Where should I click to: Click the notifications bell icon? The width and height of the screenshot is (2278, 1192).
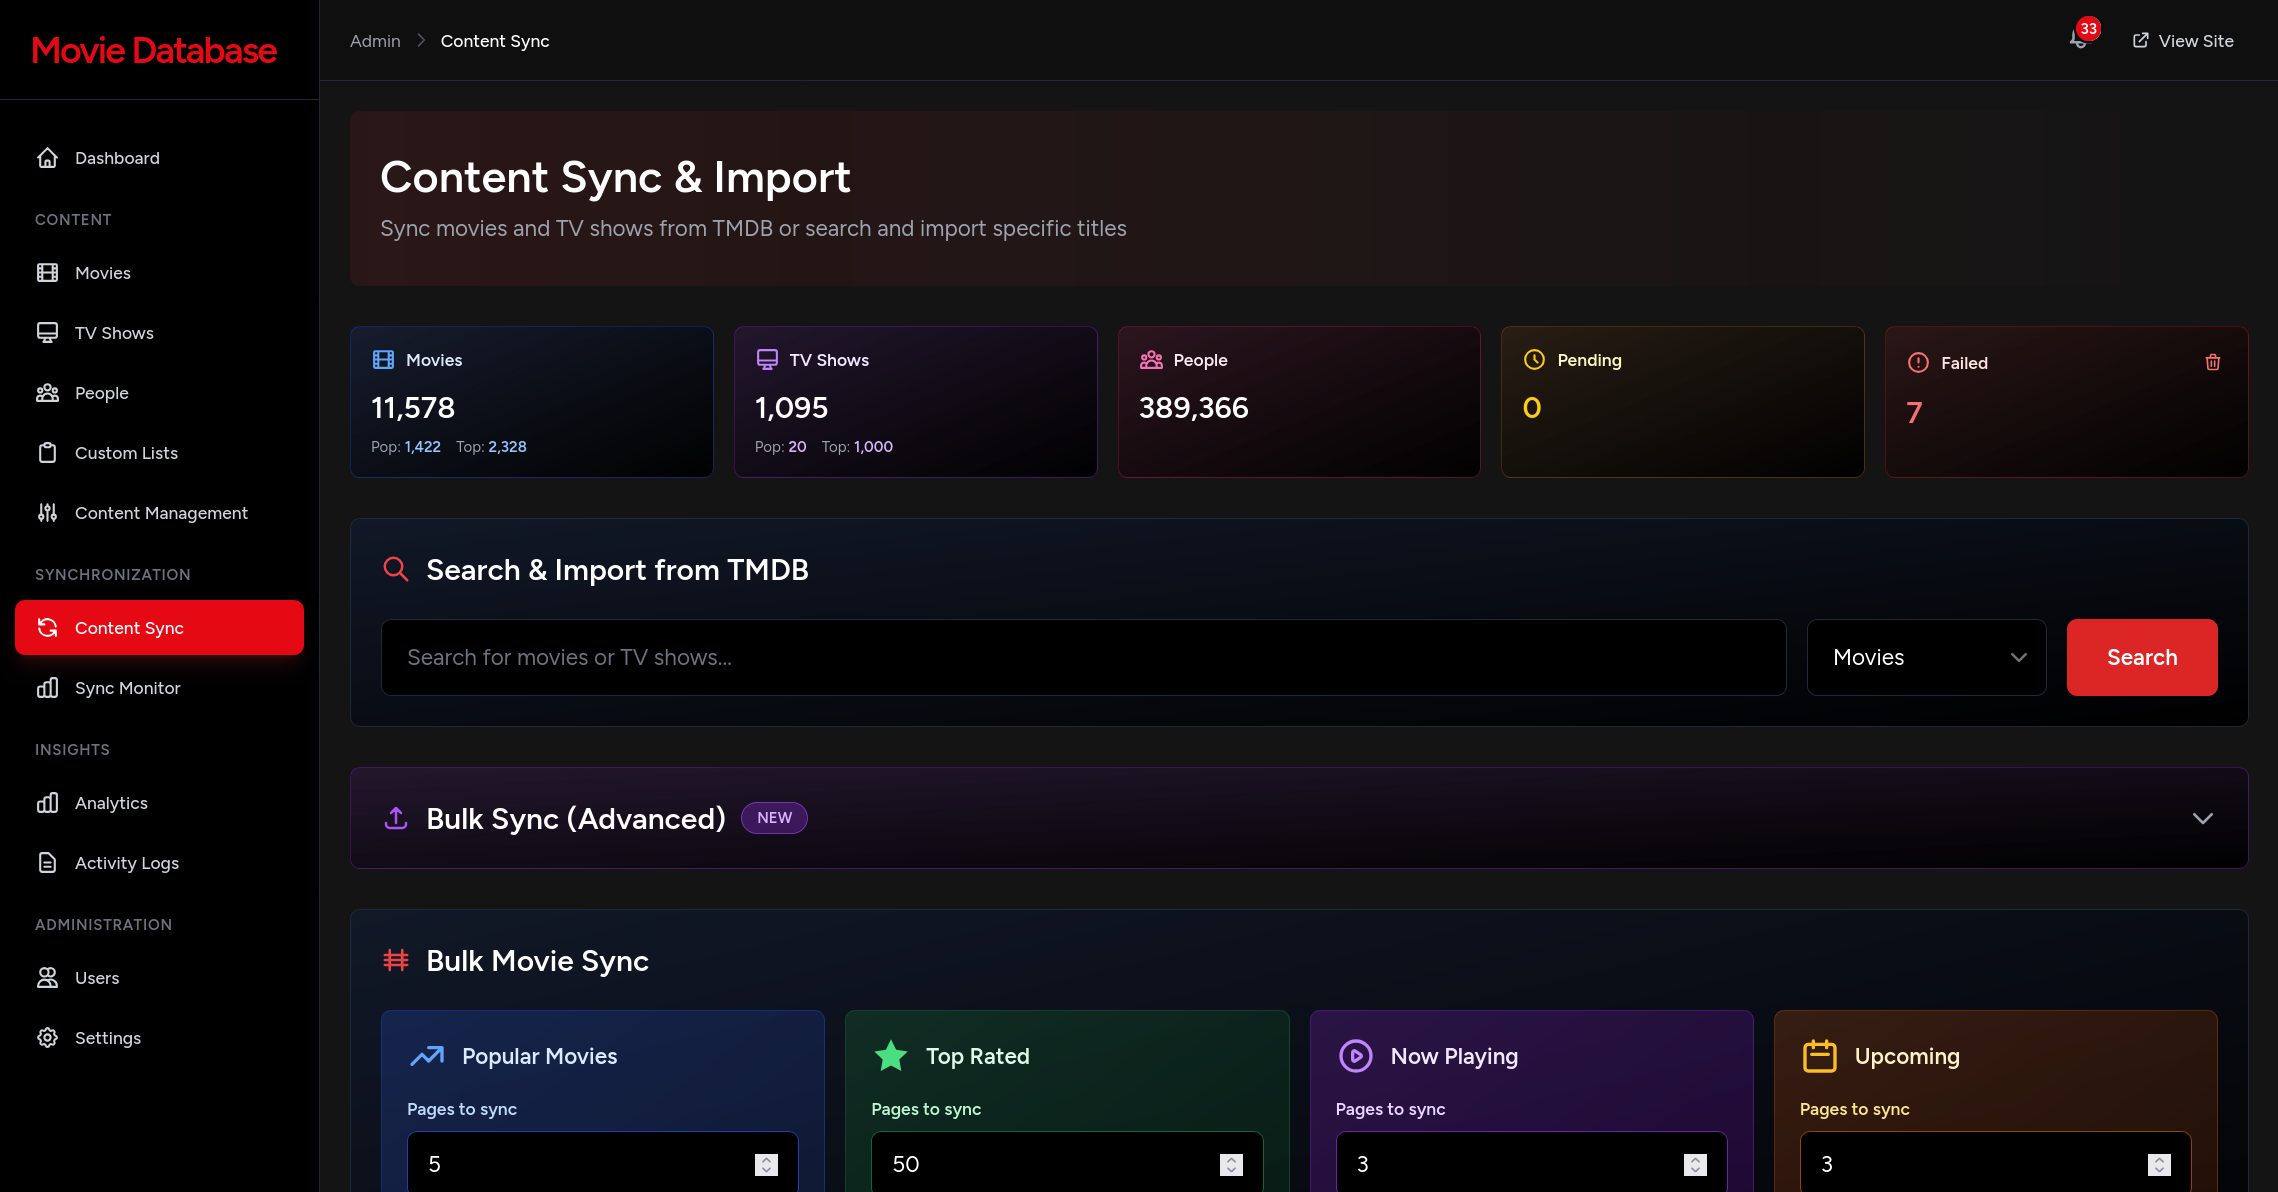pyautogui.click(x=2079, y=40)
